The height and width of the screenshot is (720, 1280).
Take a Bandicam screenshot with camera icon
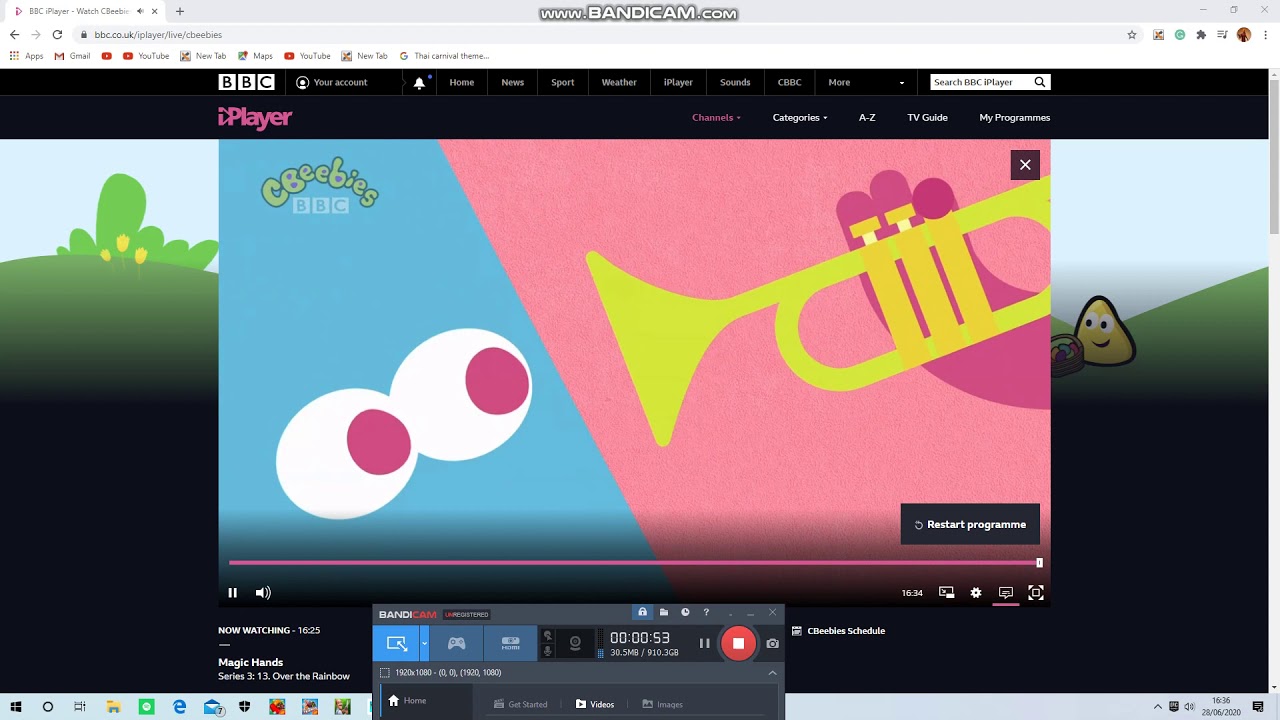point(772,643)
